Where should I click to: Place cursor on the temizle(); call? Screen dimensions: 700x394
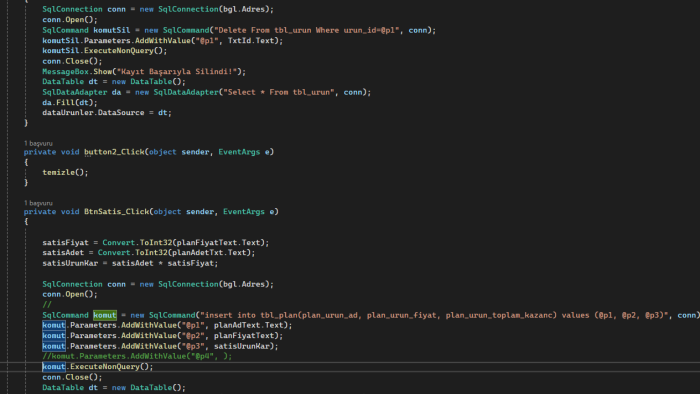tap(65, 172)
